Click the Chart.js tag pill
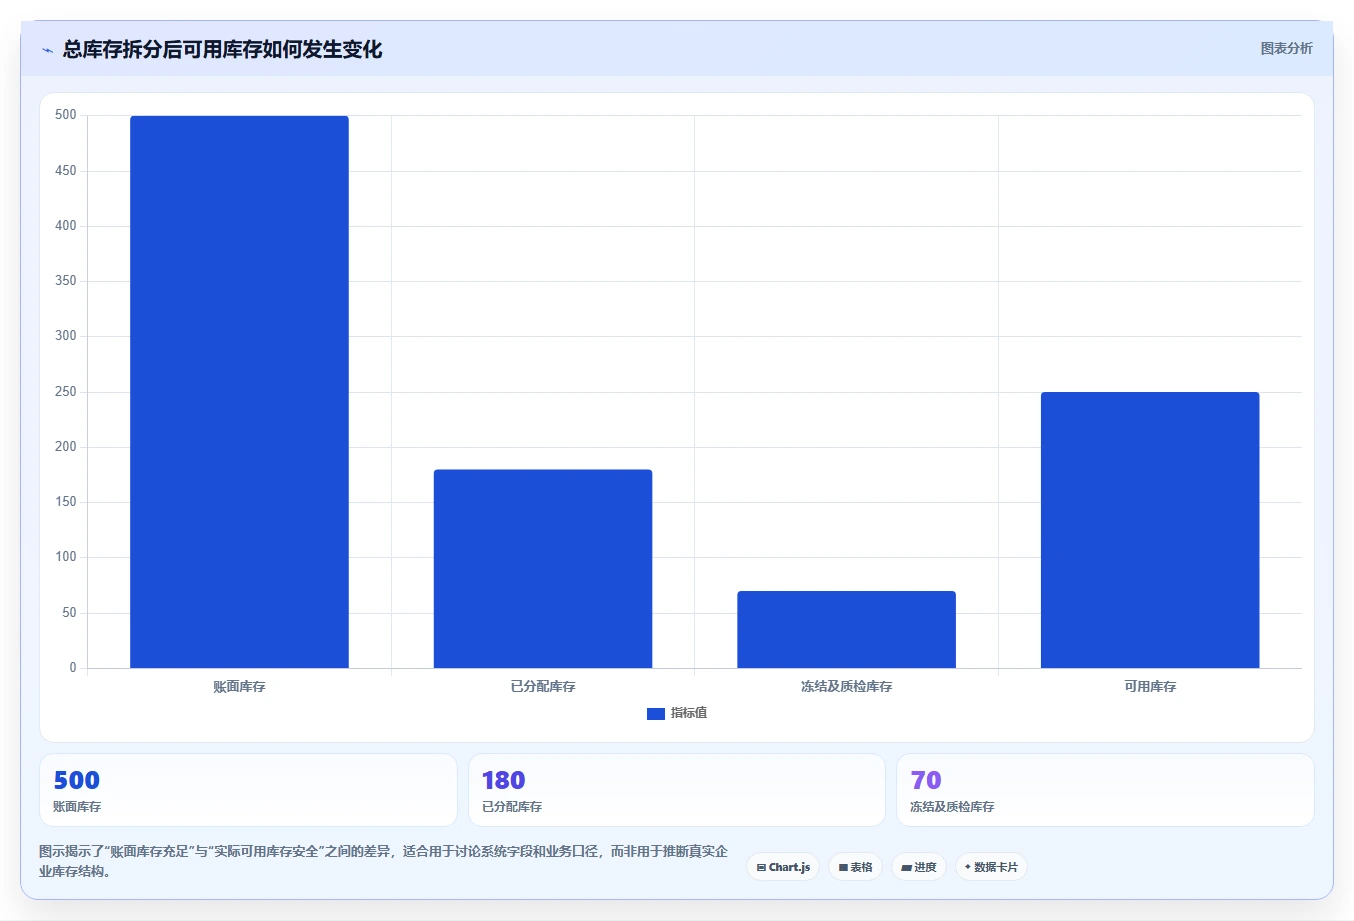Viewport: 1354px width, 921px height. pos(783,867)
